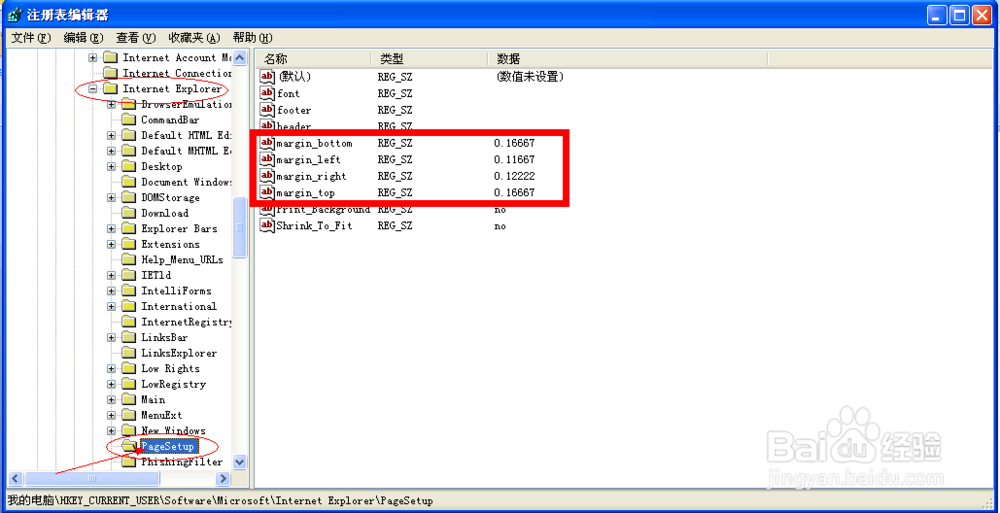Click the InternetRegistry folder icon

(129, 322)
